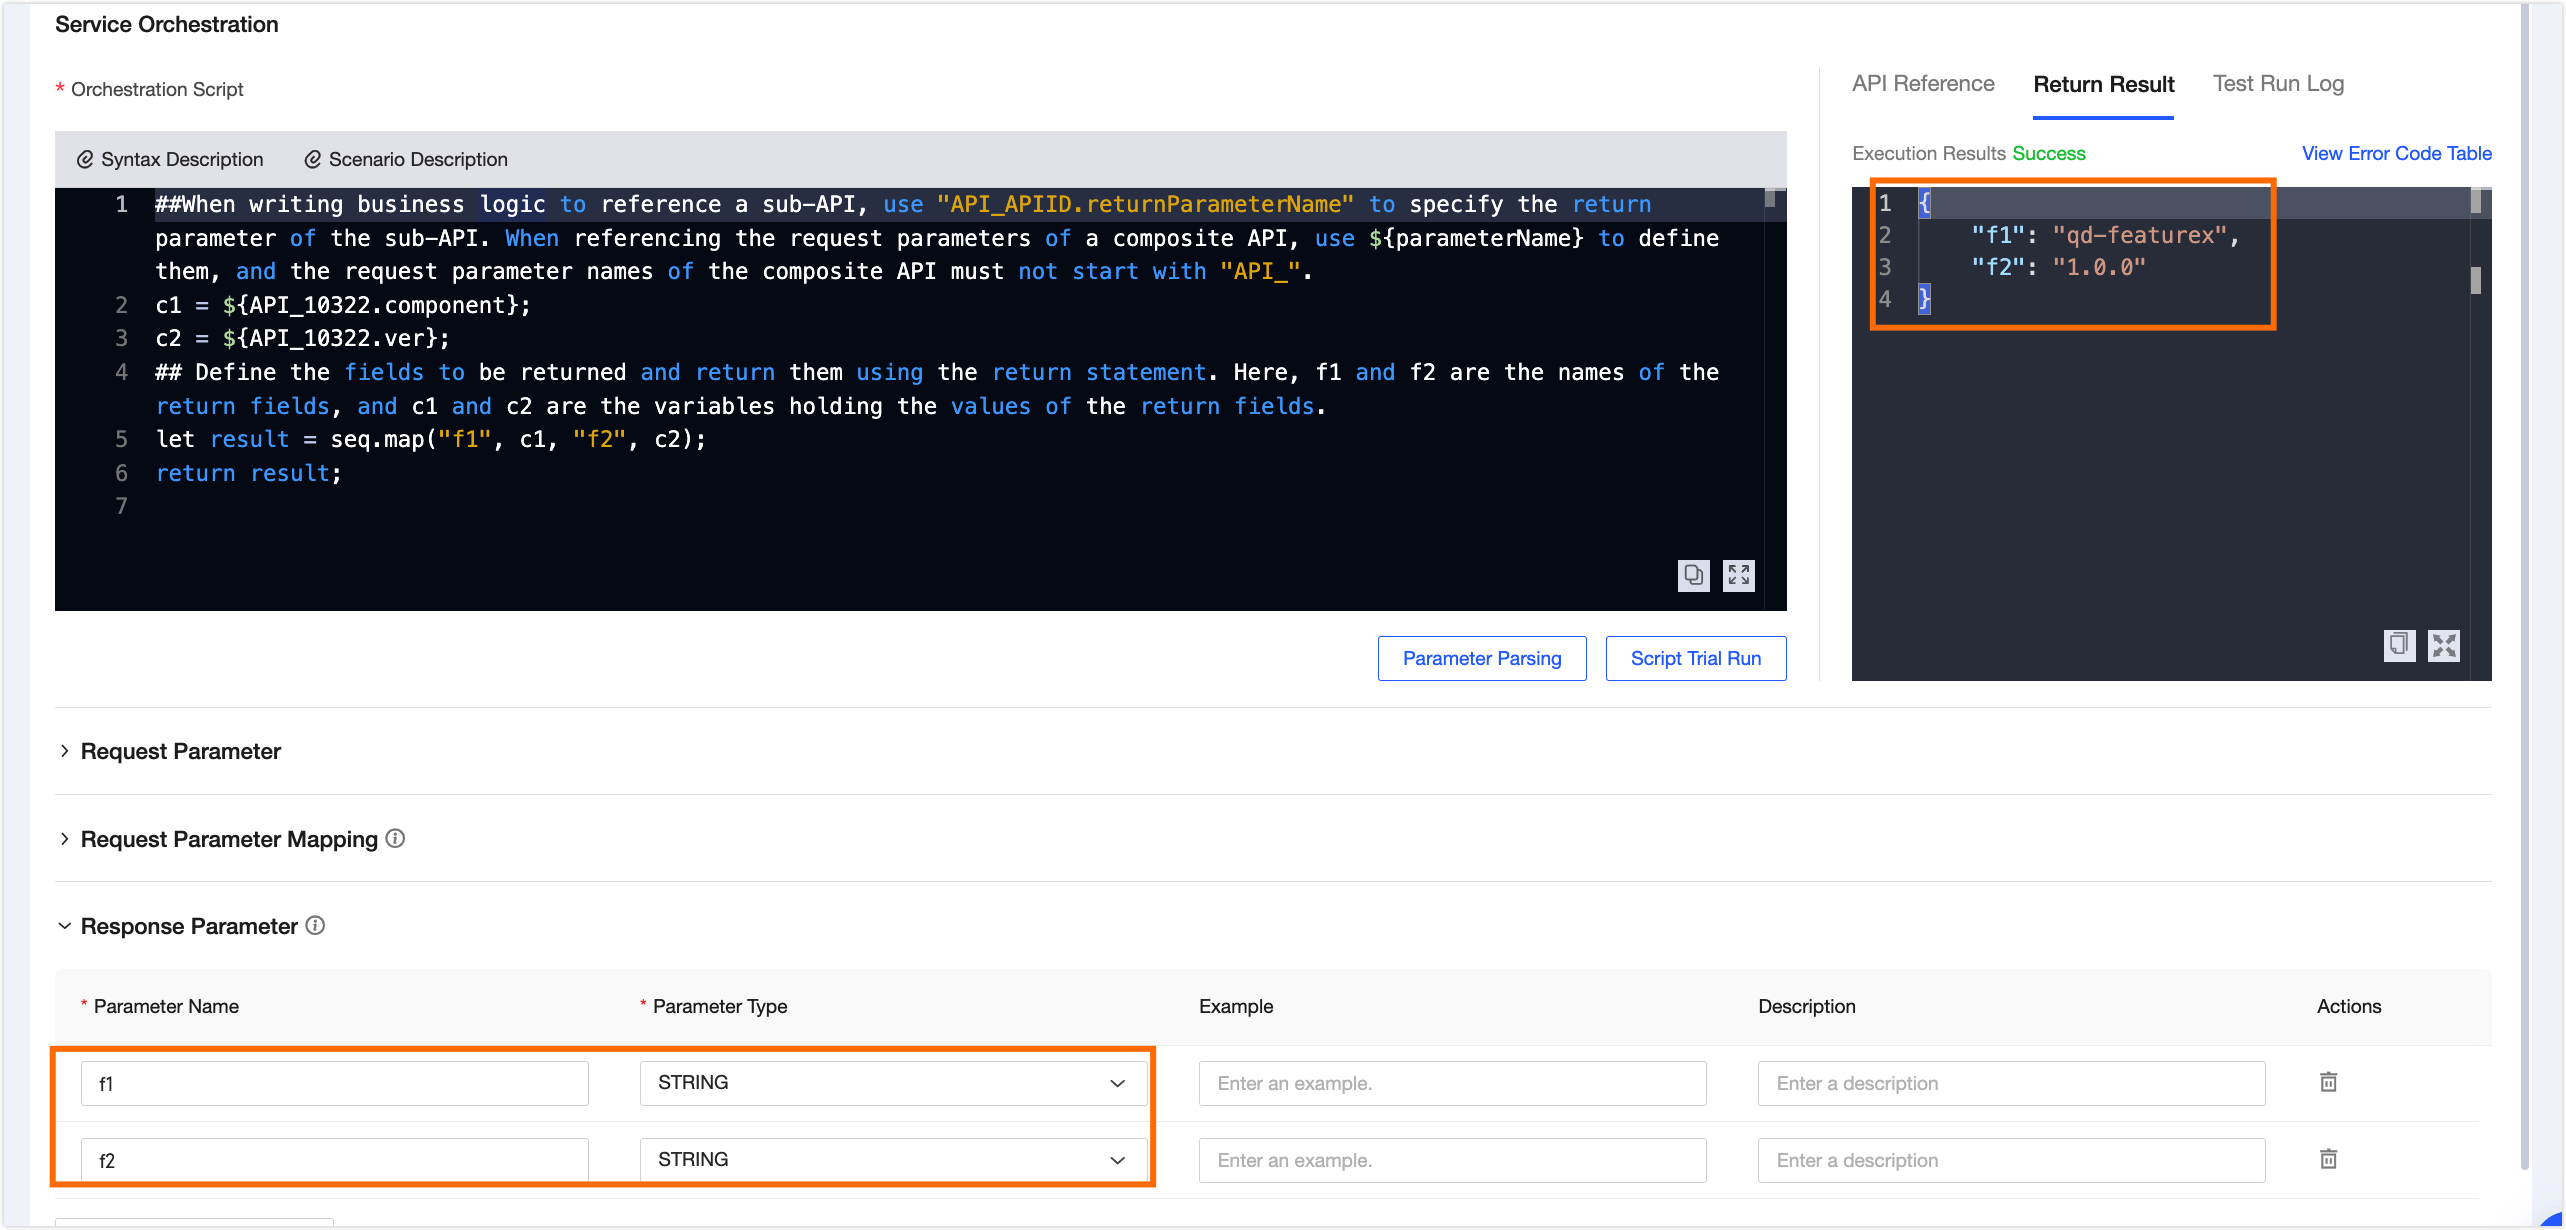Screen dimensions: 2566x1230
Task: Copy the orchestration script code
Action: coord(1693,575)
